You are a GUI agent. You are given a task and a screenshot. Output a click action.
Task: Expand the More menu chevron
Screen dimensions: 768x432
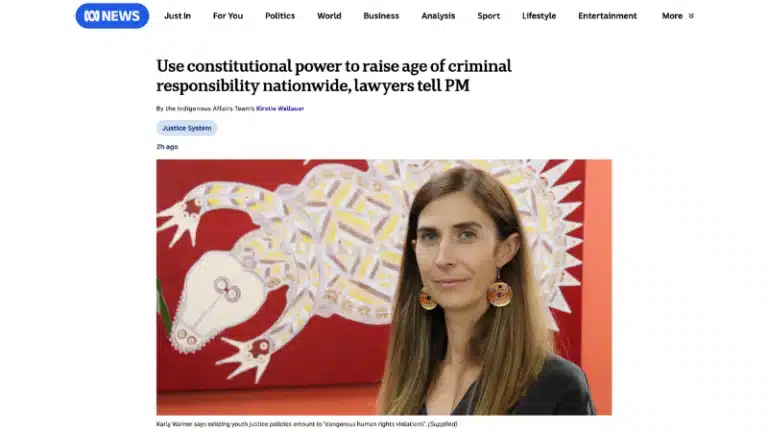[x=691, y=16]
